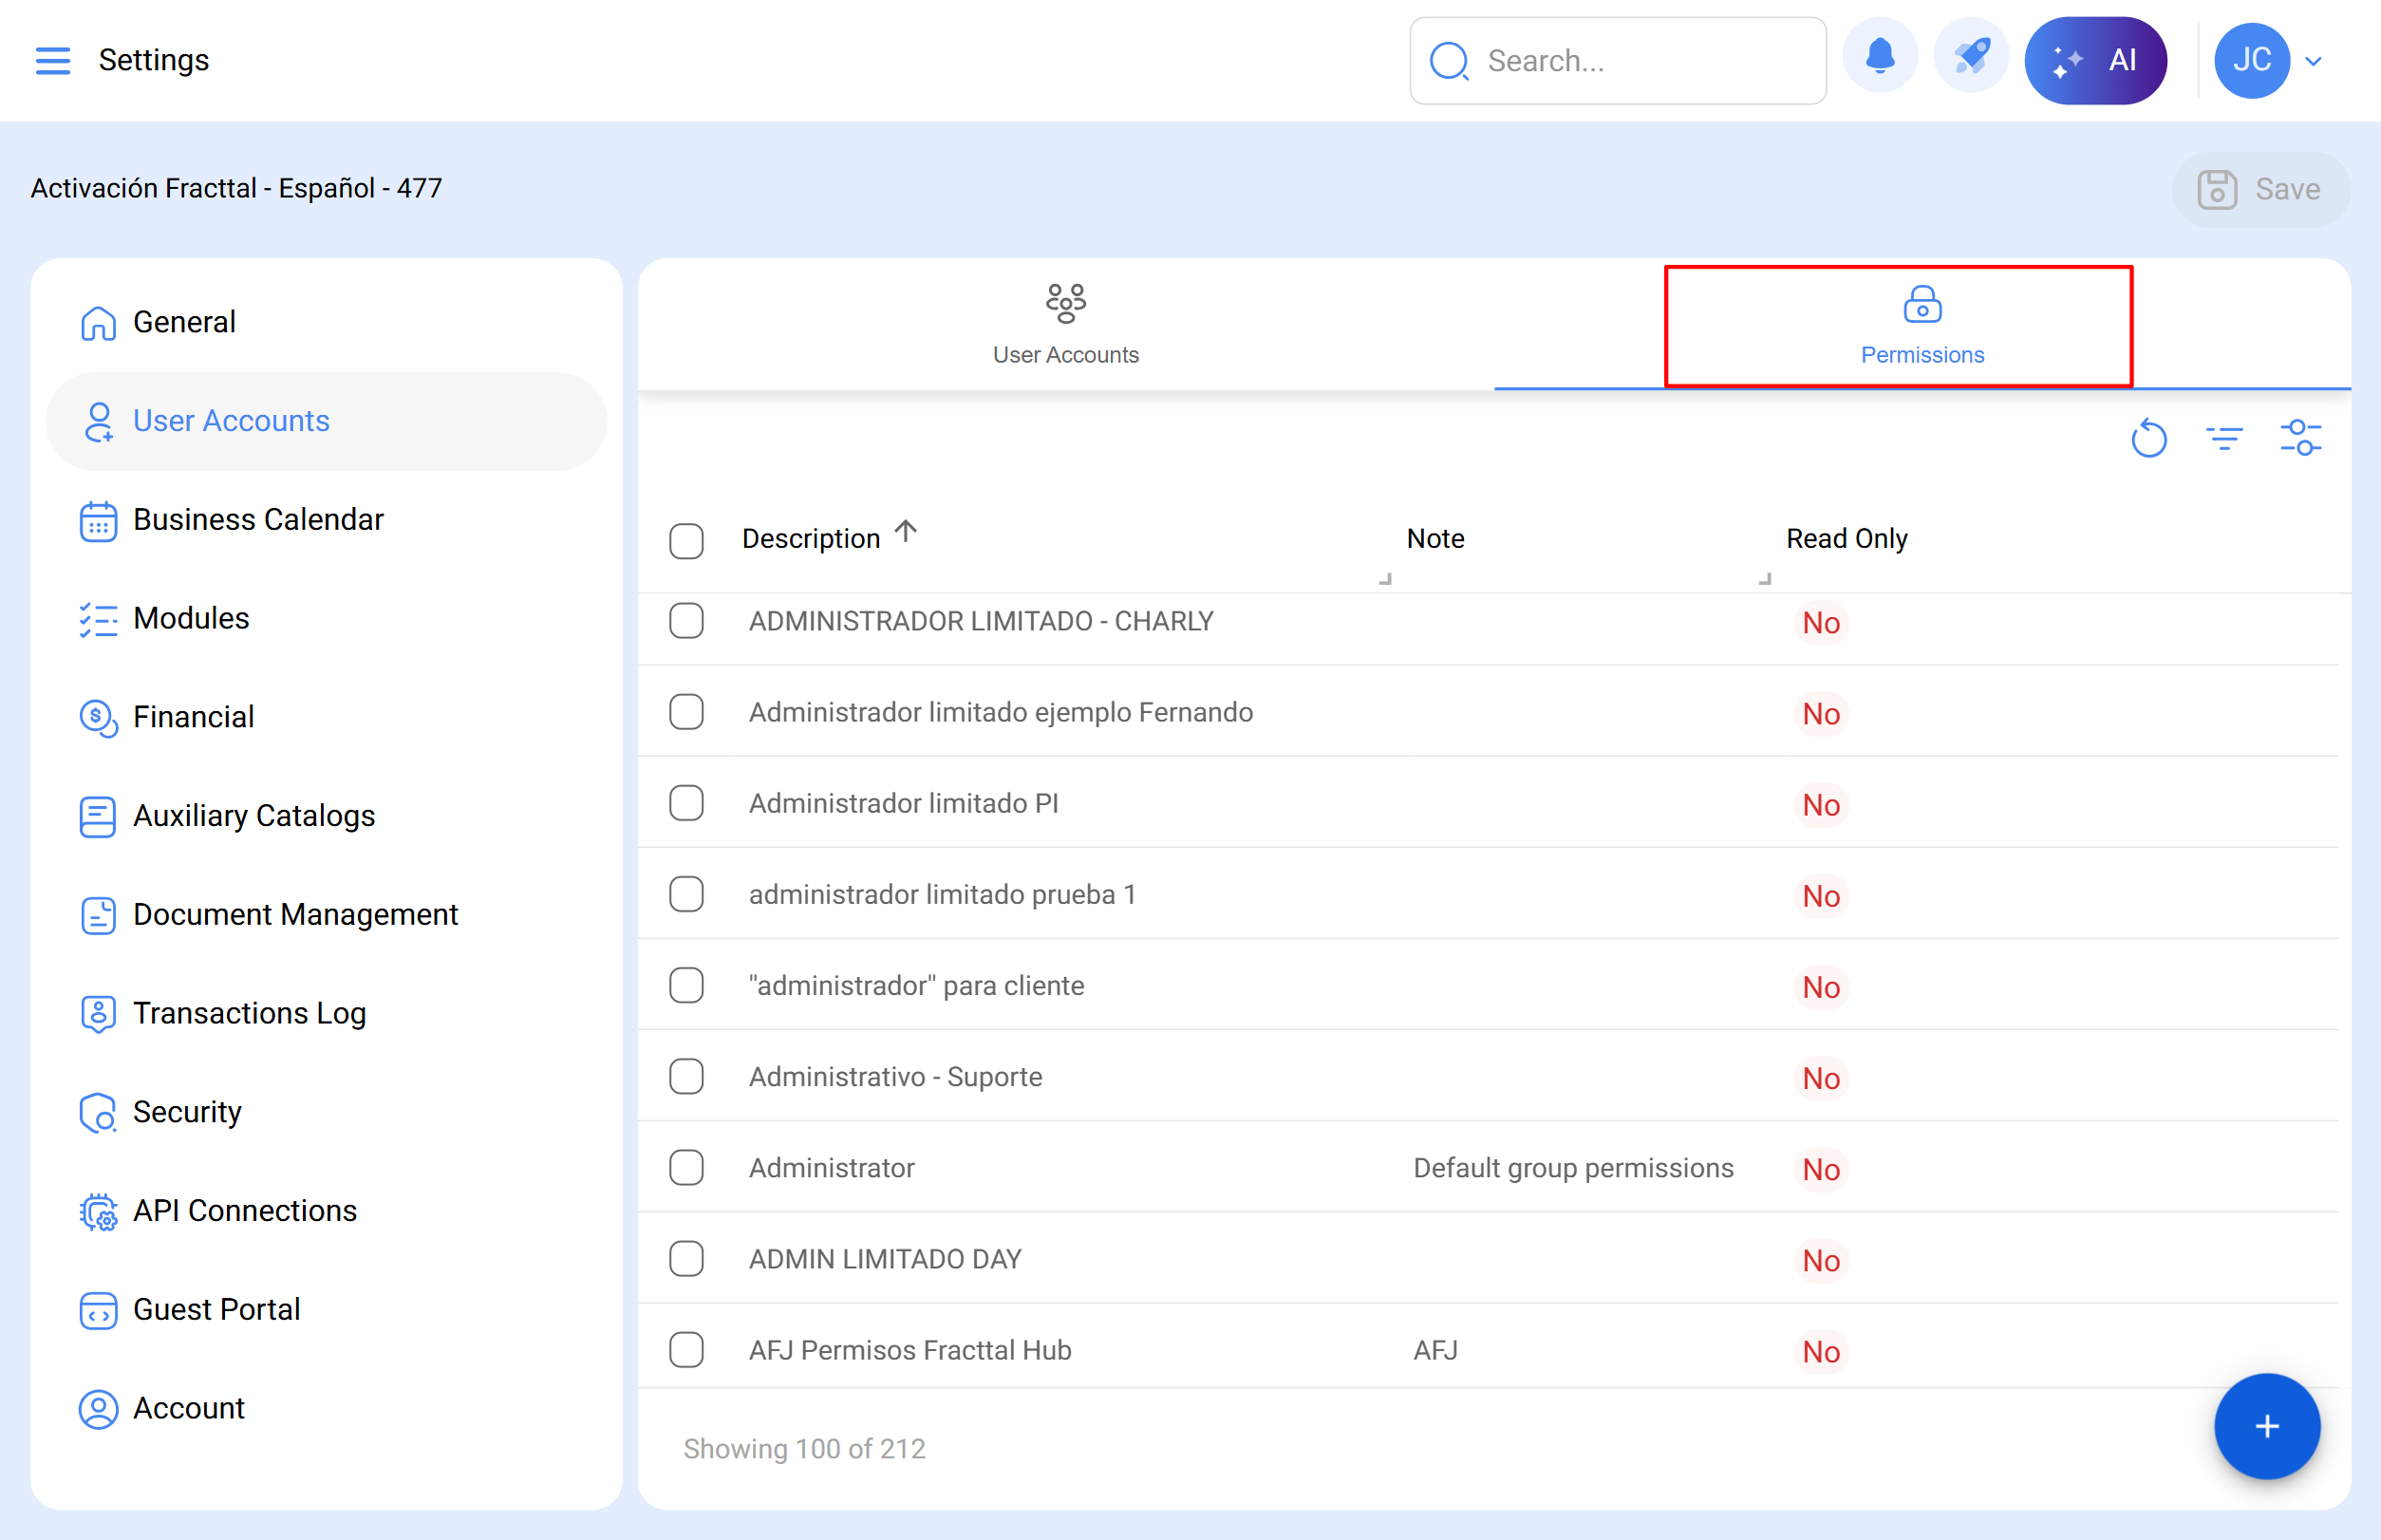Open the filter list icon
Screen dimensions: 2381x1540
pos(2224,438)
